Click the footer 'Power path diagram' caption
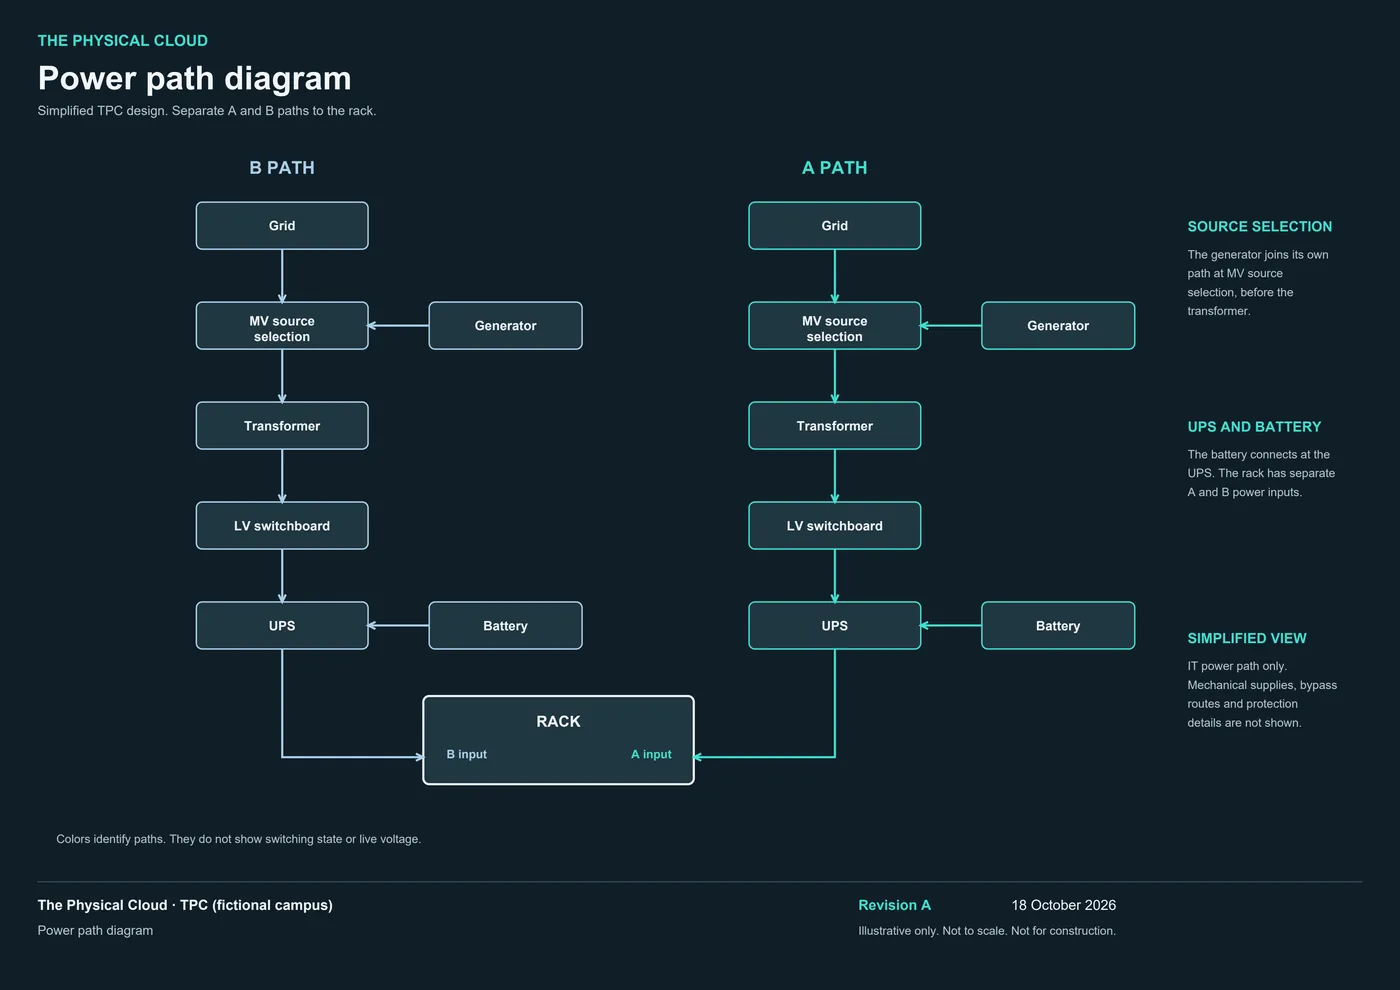Screen dimensions: 1400x990 click(96, 931)
